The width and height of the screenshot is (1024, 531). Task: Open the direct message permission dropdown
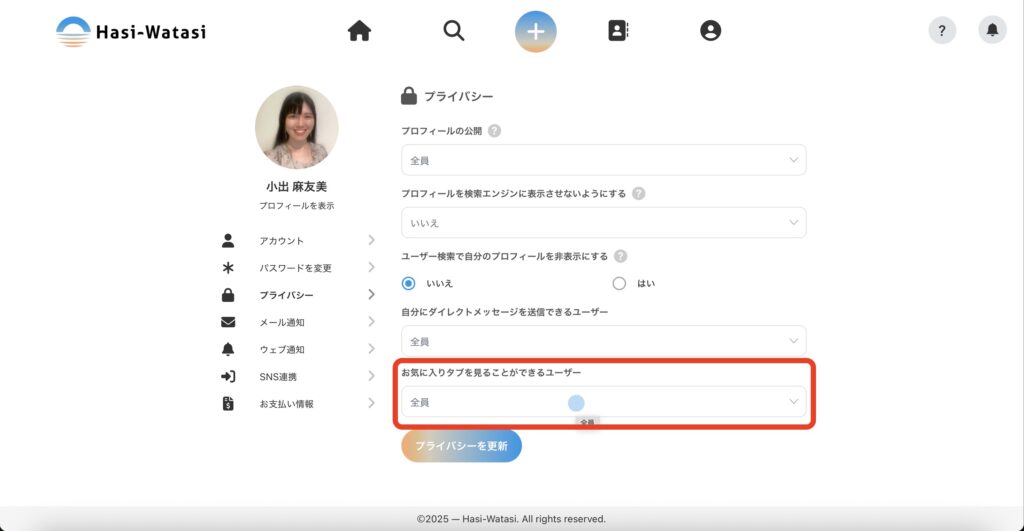tap(603, 341)
